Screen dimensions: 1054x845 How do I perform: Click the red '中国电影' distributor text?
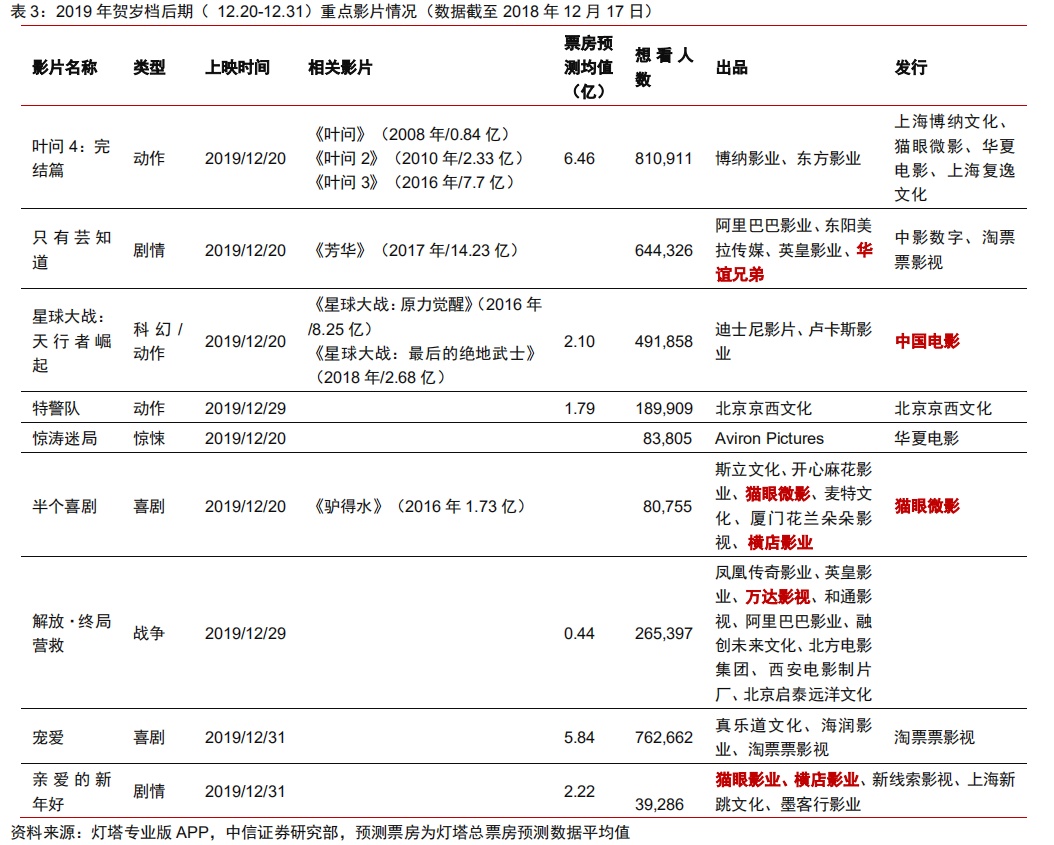click(927, 341)
